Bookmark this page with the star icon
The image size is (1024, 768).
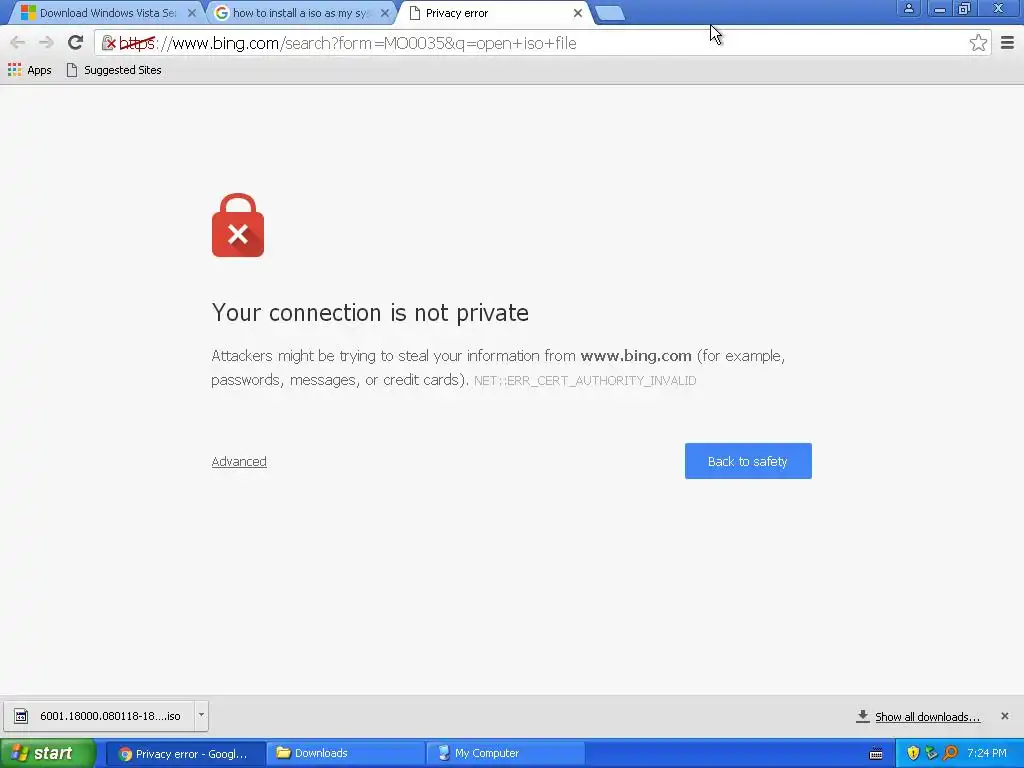pyautogui.click(x=978, y=43)
